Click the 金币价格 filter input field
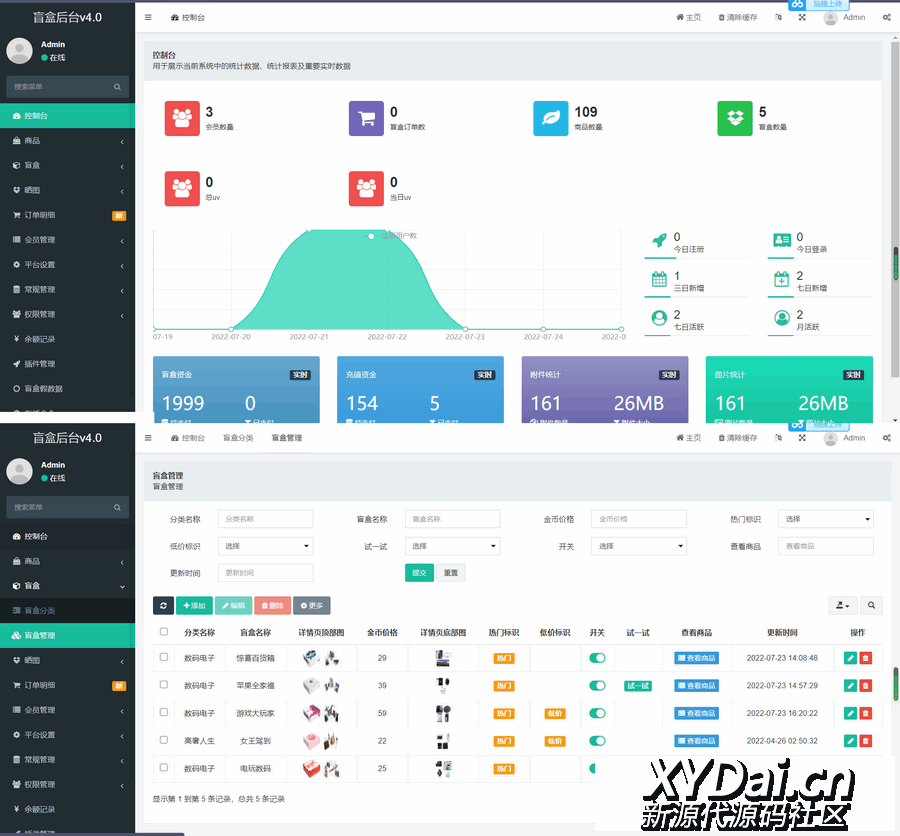The width and height of the screenshot is (900, 836). coord(639,519)
